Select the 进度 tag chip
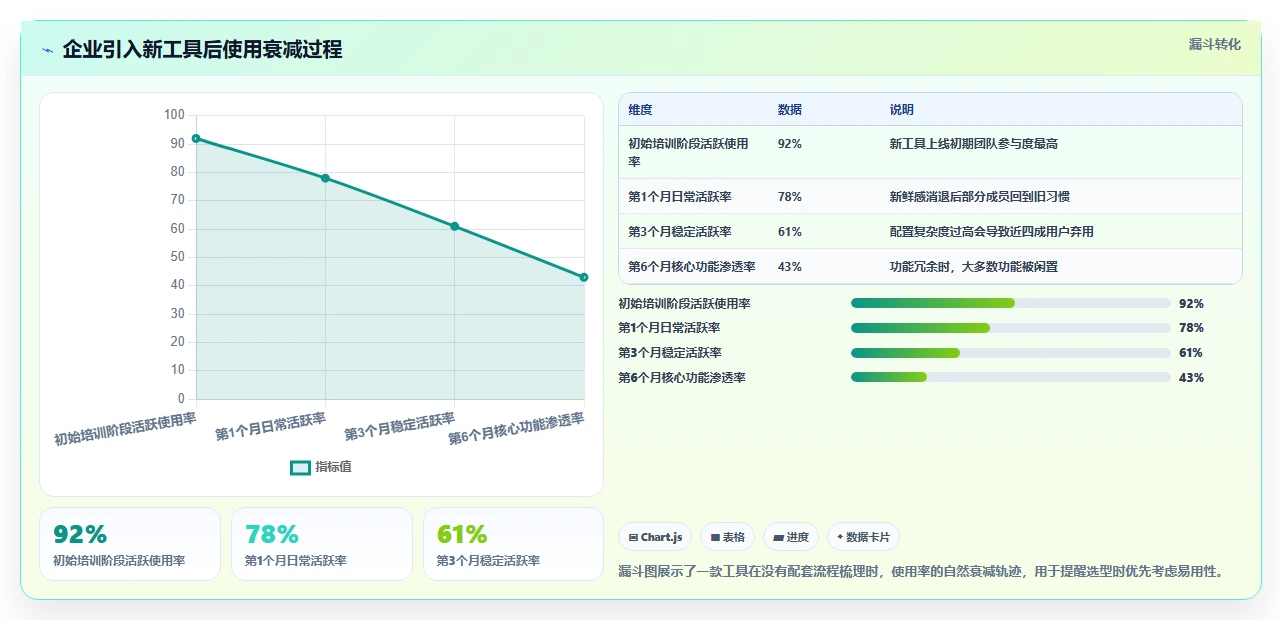This screenshot has height=620, width=1282. click(791, 537)
